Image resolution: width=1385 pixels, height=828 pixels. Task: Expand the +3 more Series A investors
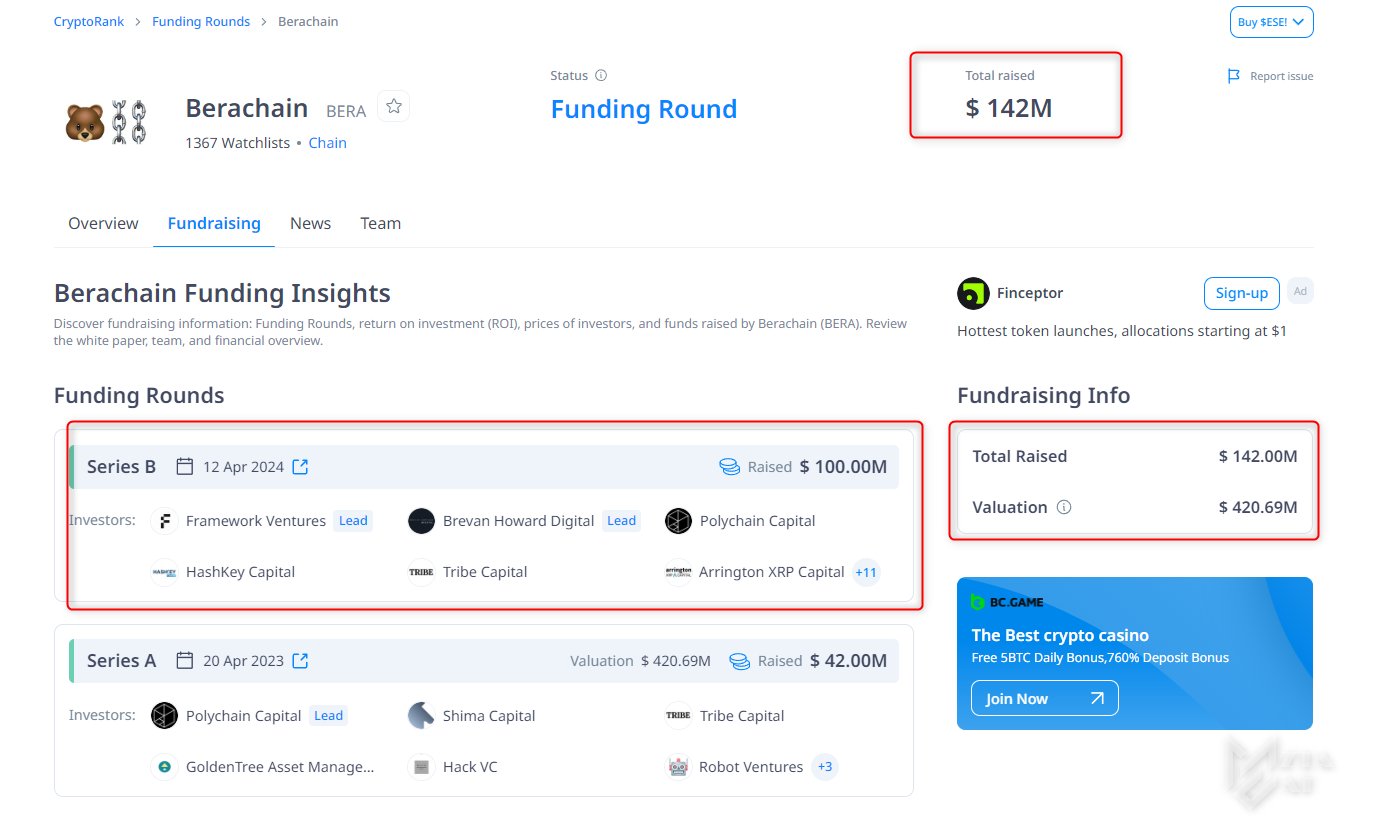(825, 767)
